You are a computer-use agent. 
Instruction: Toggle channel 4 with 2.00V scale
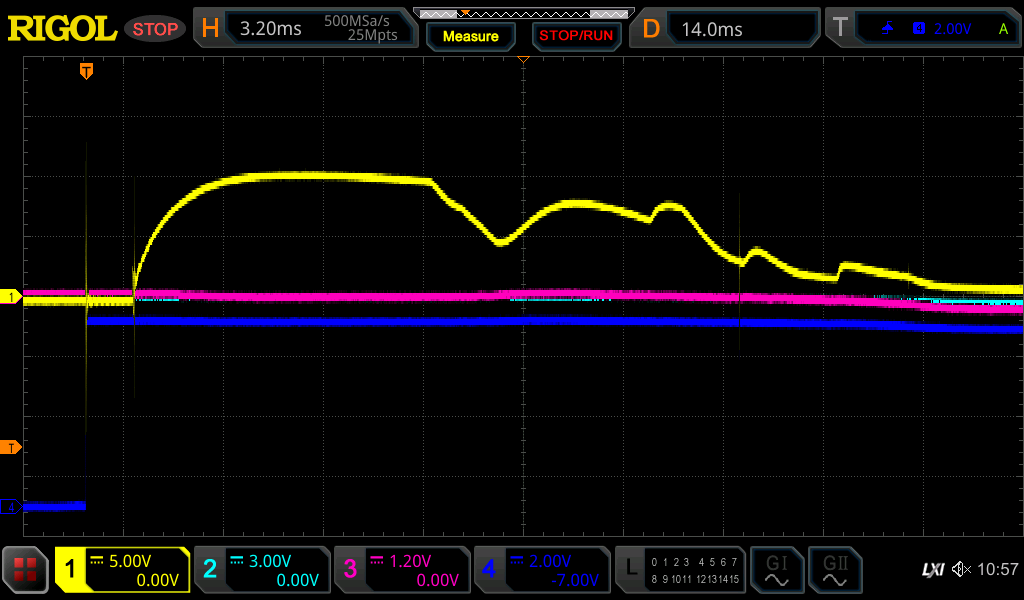pos(541,570)
